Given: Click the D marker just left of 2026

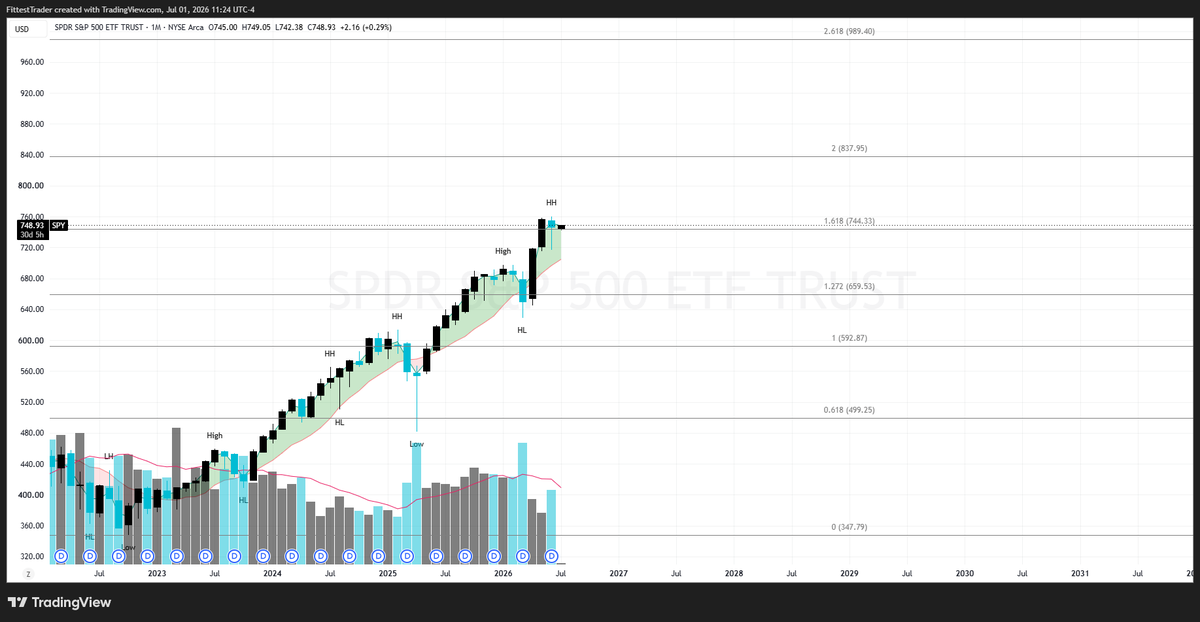Looking at the screenshot, I should pyautogui.click(x=494, y=556).
